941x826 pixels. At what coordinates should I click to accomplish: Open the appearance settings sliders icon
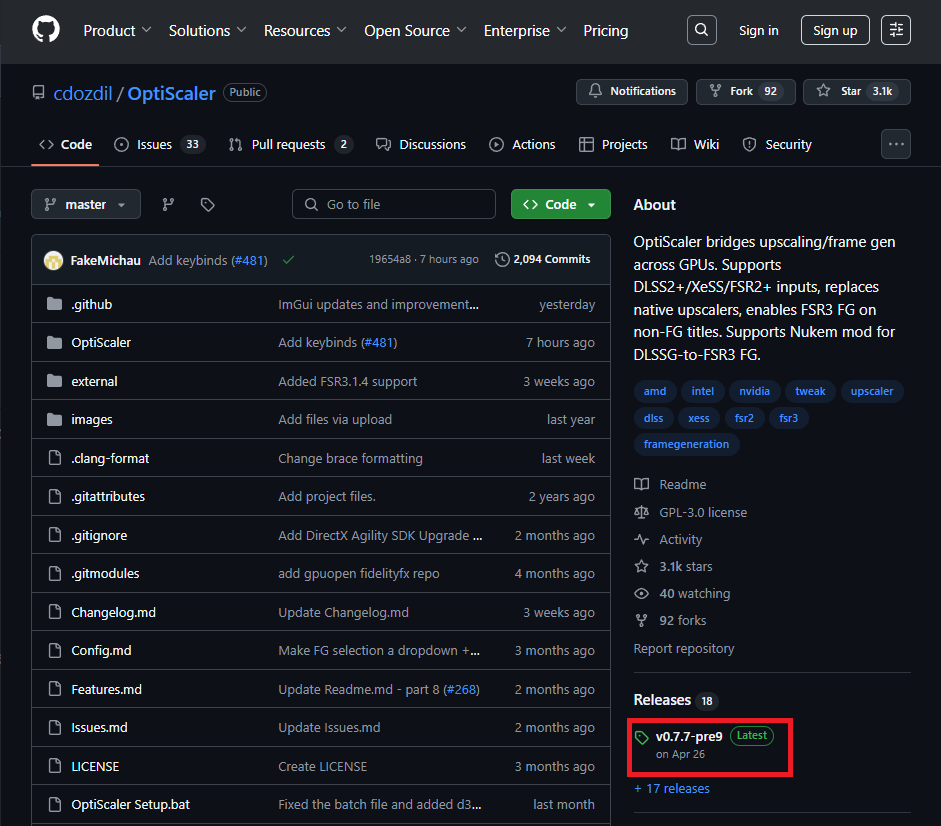pos(895,30)
